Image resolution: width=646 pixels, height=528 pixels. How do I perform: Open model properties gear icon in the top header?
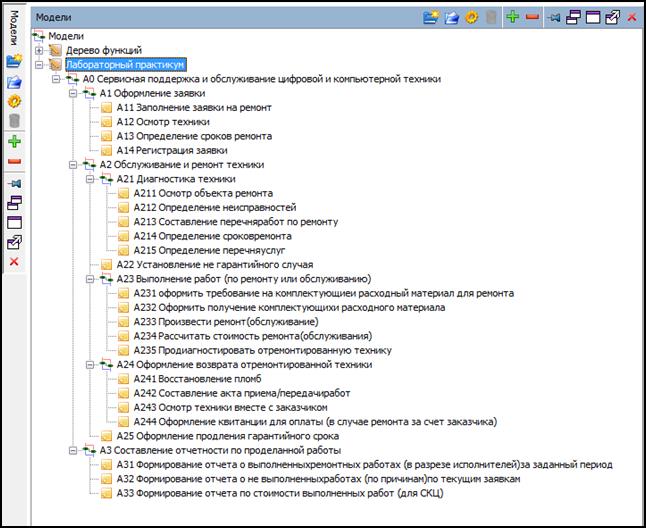(471, 17)
